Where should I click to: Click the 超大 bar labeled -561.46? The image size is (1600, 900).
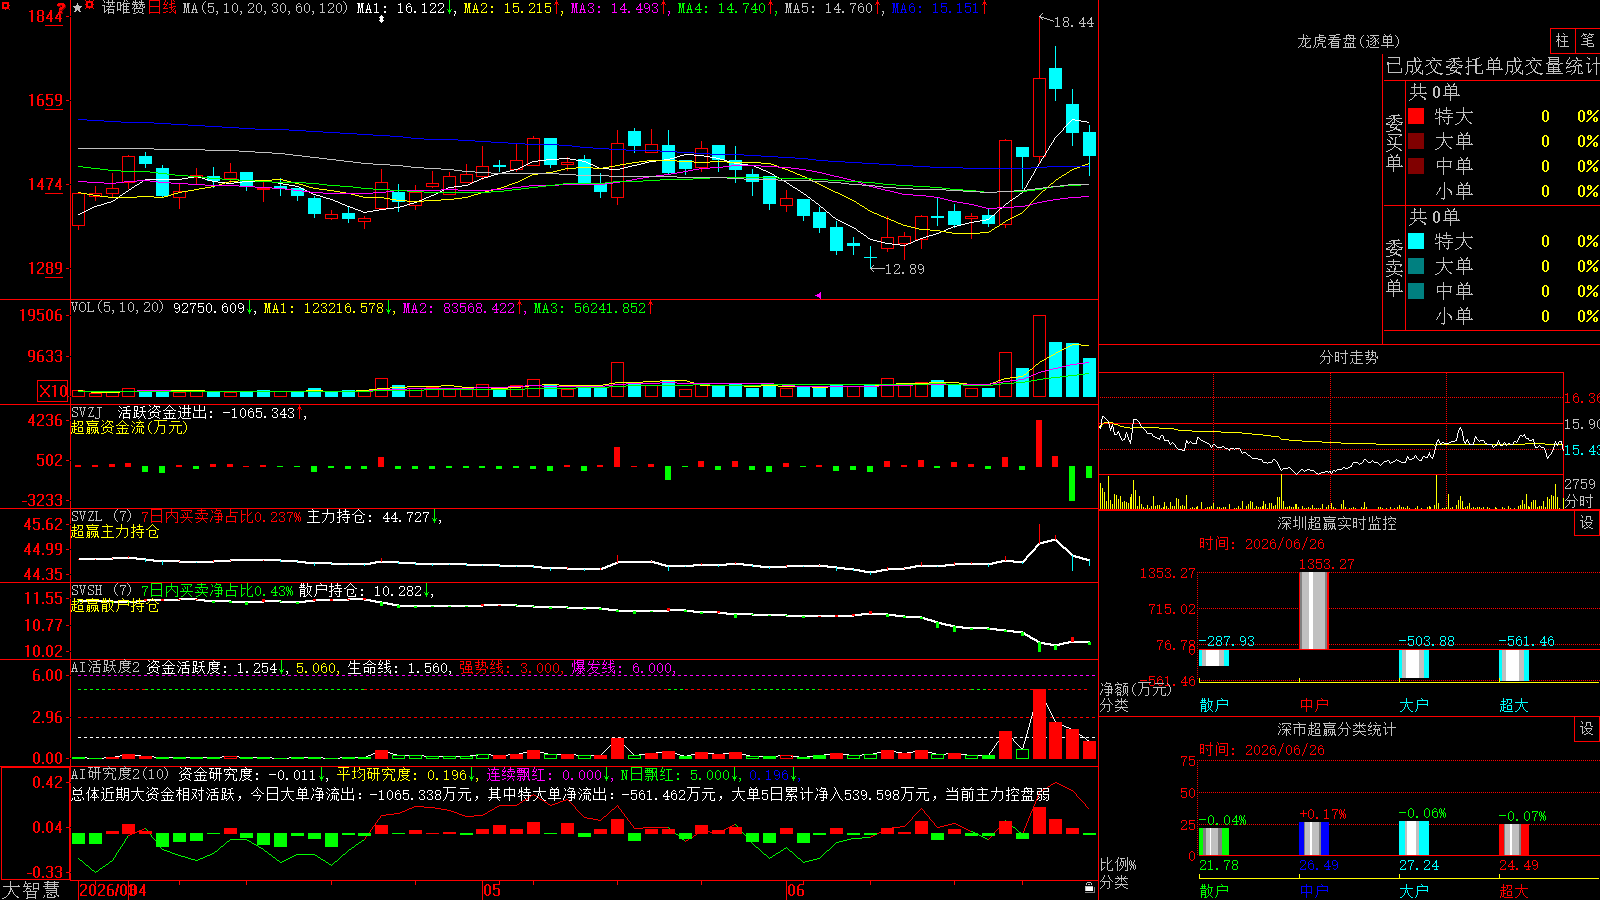tap(1514, 665)
